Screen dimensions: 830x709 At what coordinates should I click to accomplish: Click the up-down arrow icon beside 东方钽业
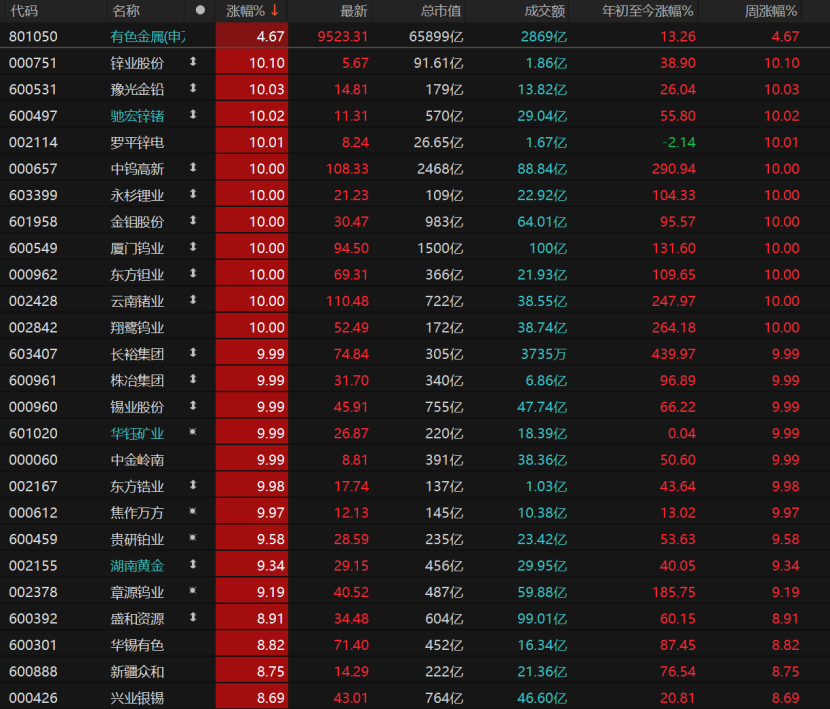point(193,274)
